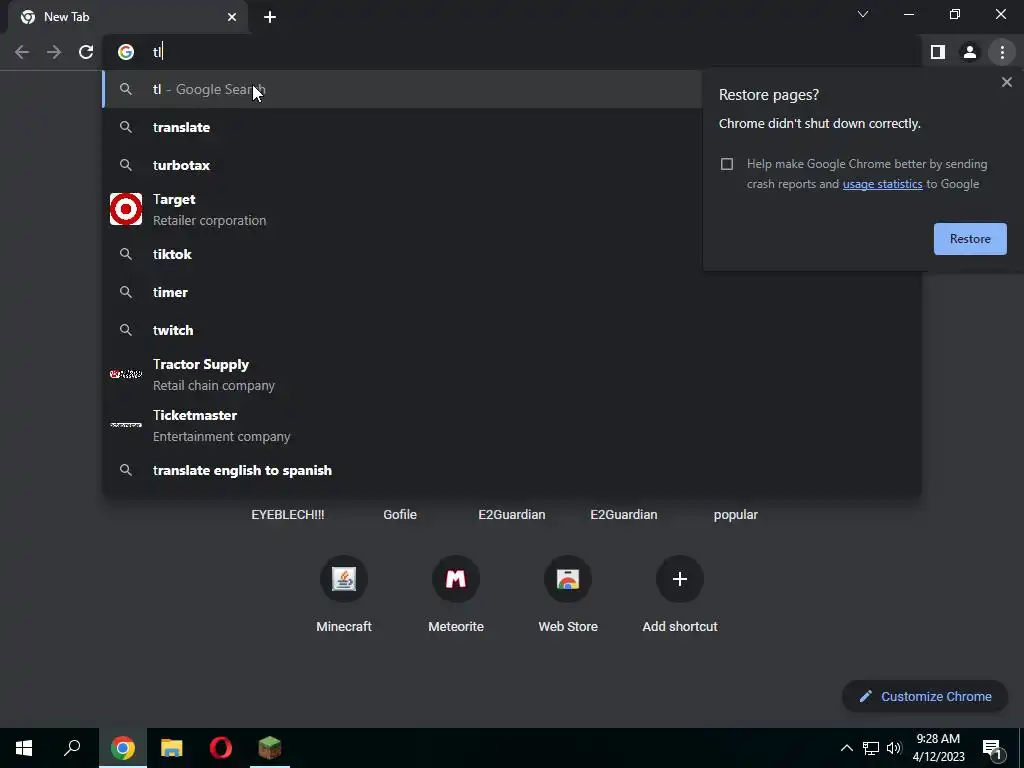Open the clock showing 9:28 AM
Image resolution: width=1024 pixels, height=768 pixels.
(938, 748)
